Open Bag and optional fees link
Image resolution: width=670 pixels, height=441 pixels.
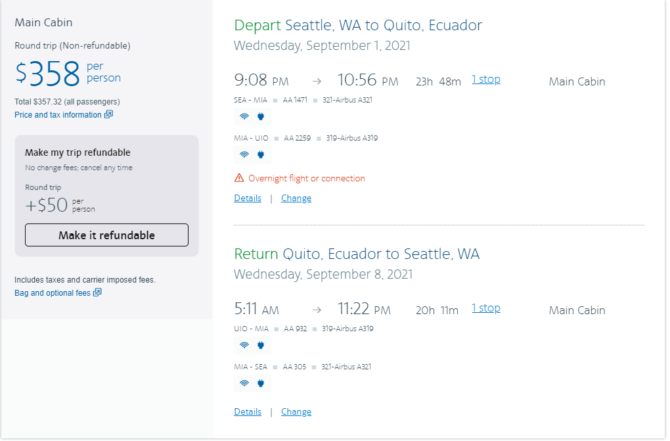[53, 293]
